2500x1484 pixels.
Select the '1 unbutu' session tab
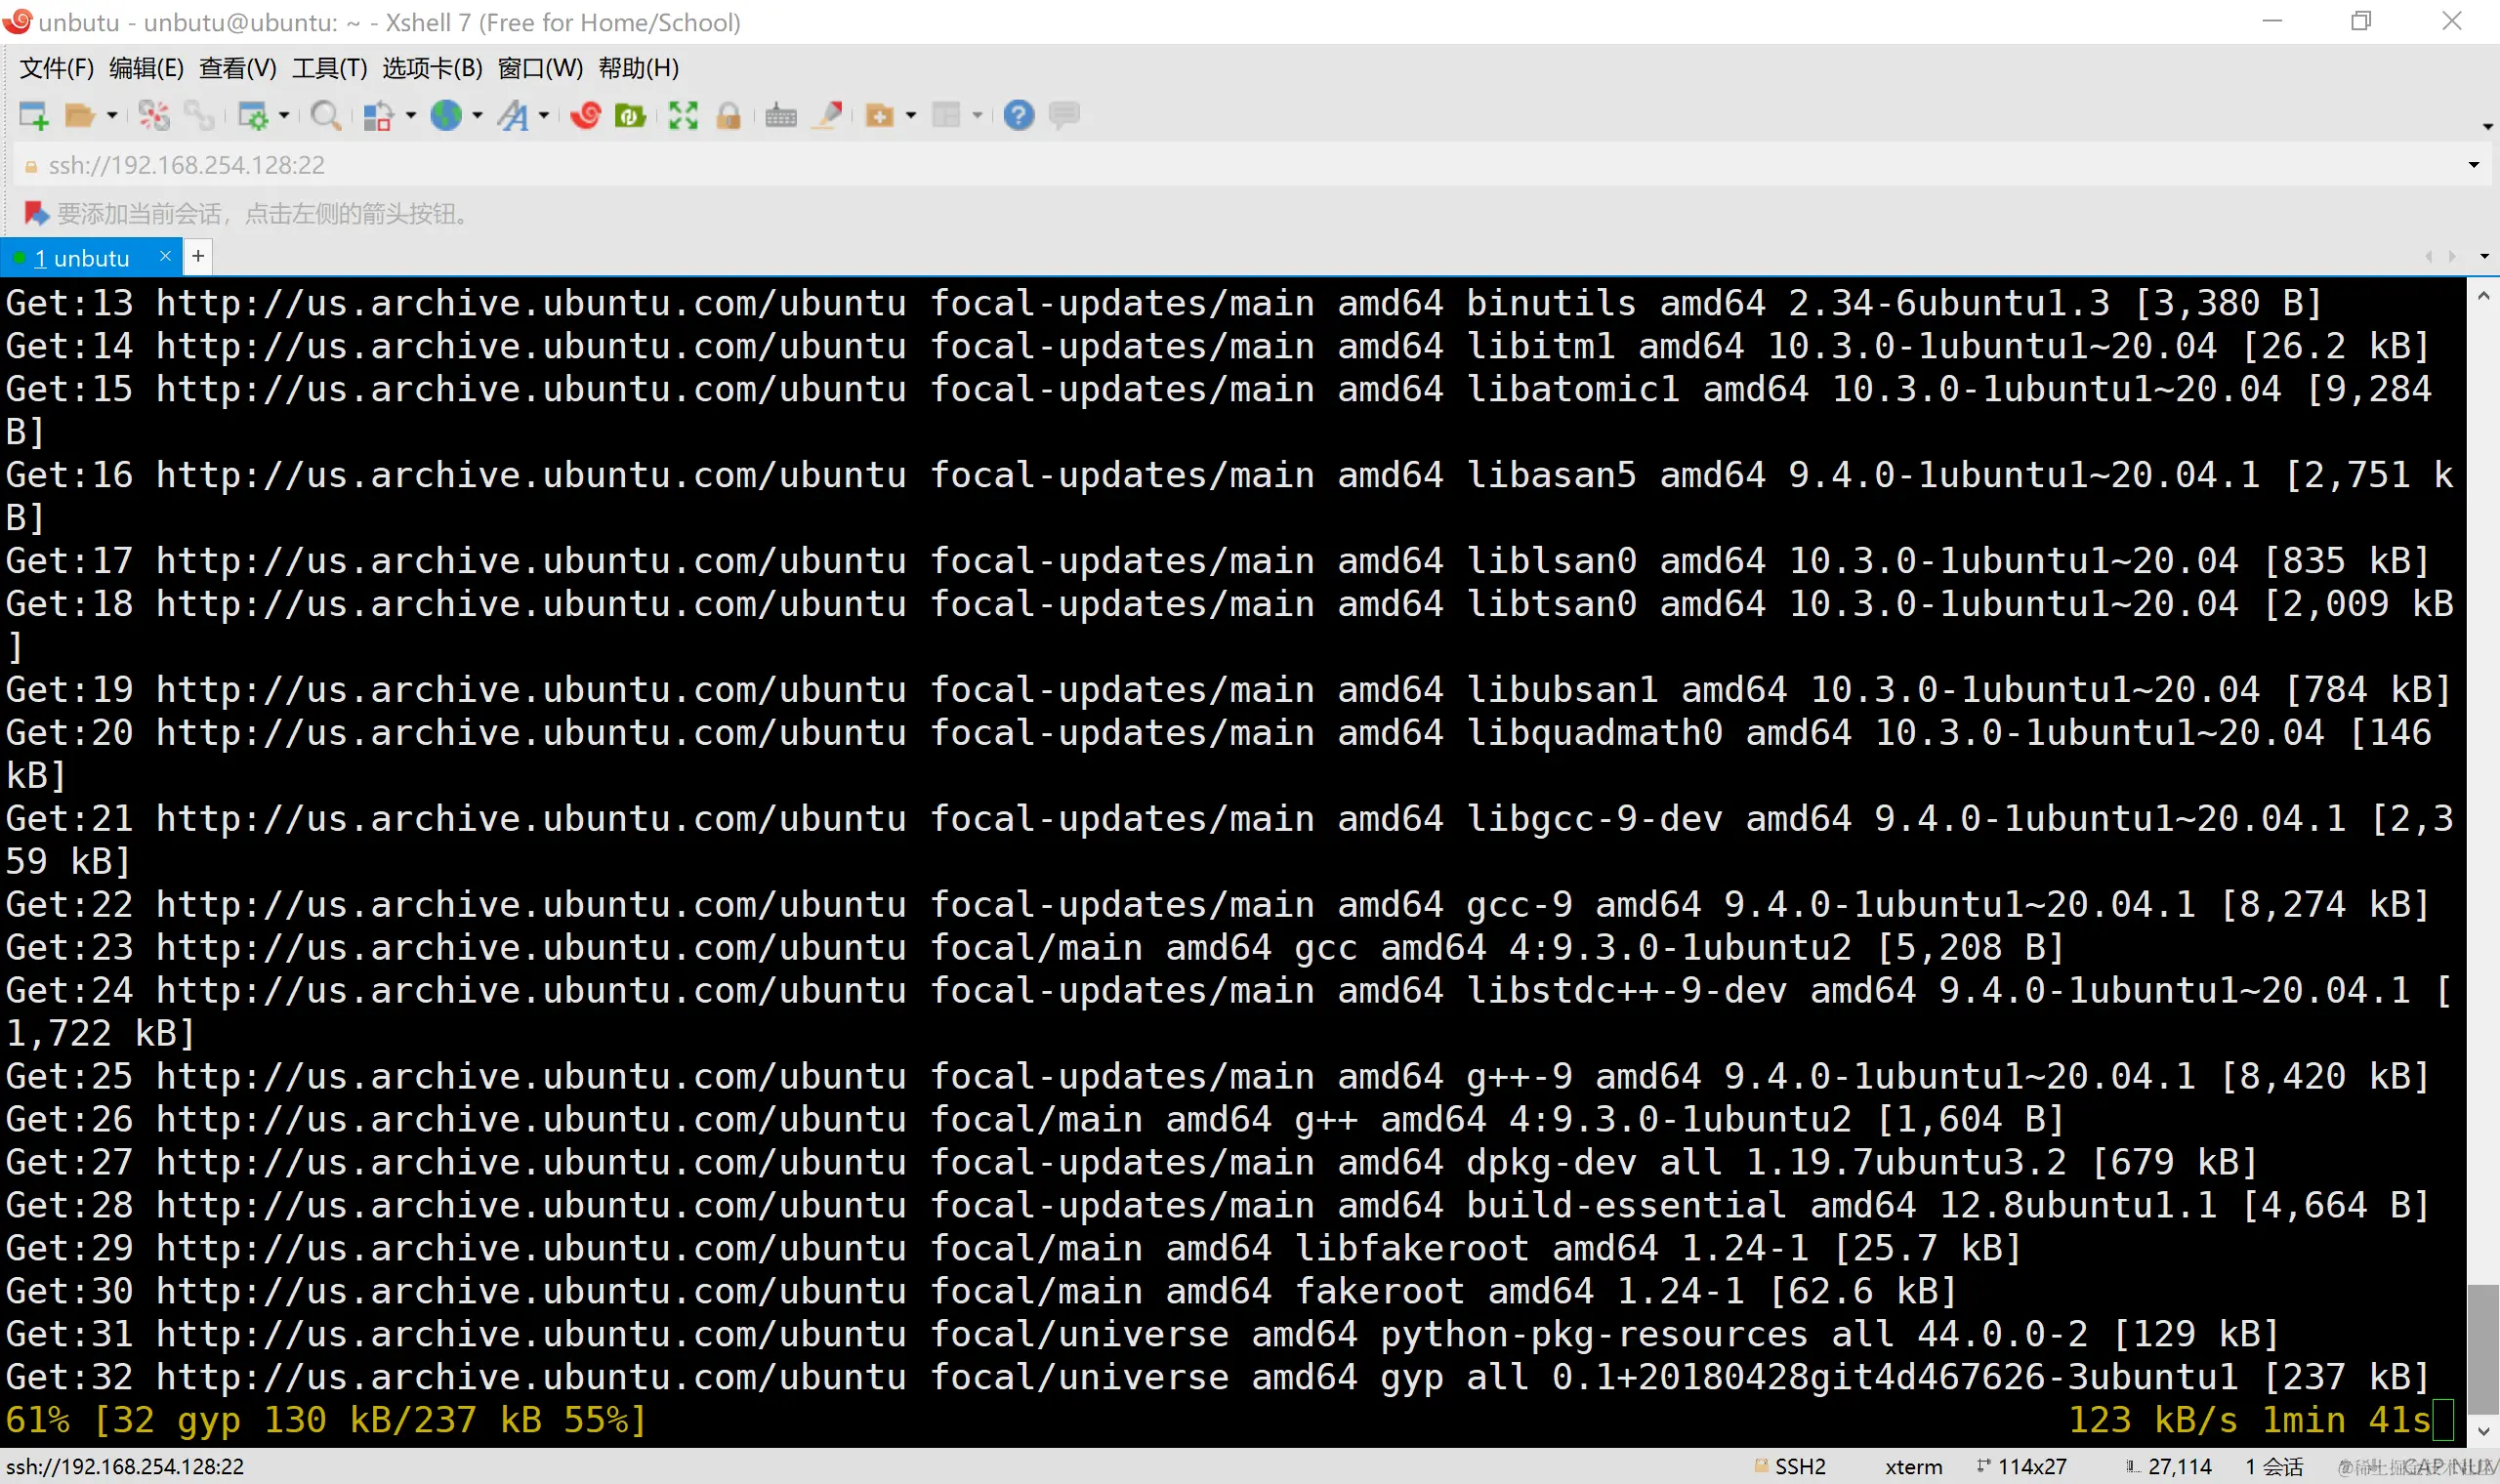(x=82, y=258)
